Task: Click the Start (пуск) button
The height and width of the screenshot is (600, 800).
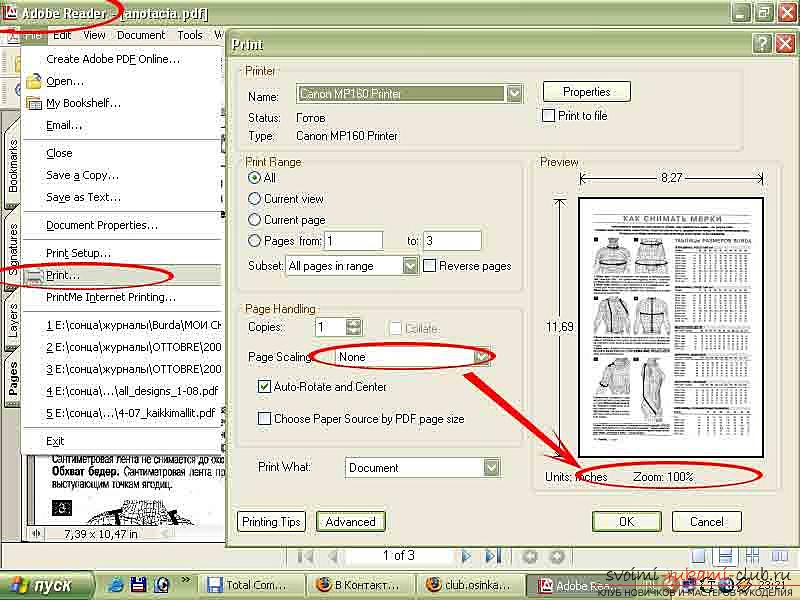Action: [x=46, y=585]
